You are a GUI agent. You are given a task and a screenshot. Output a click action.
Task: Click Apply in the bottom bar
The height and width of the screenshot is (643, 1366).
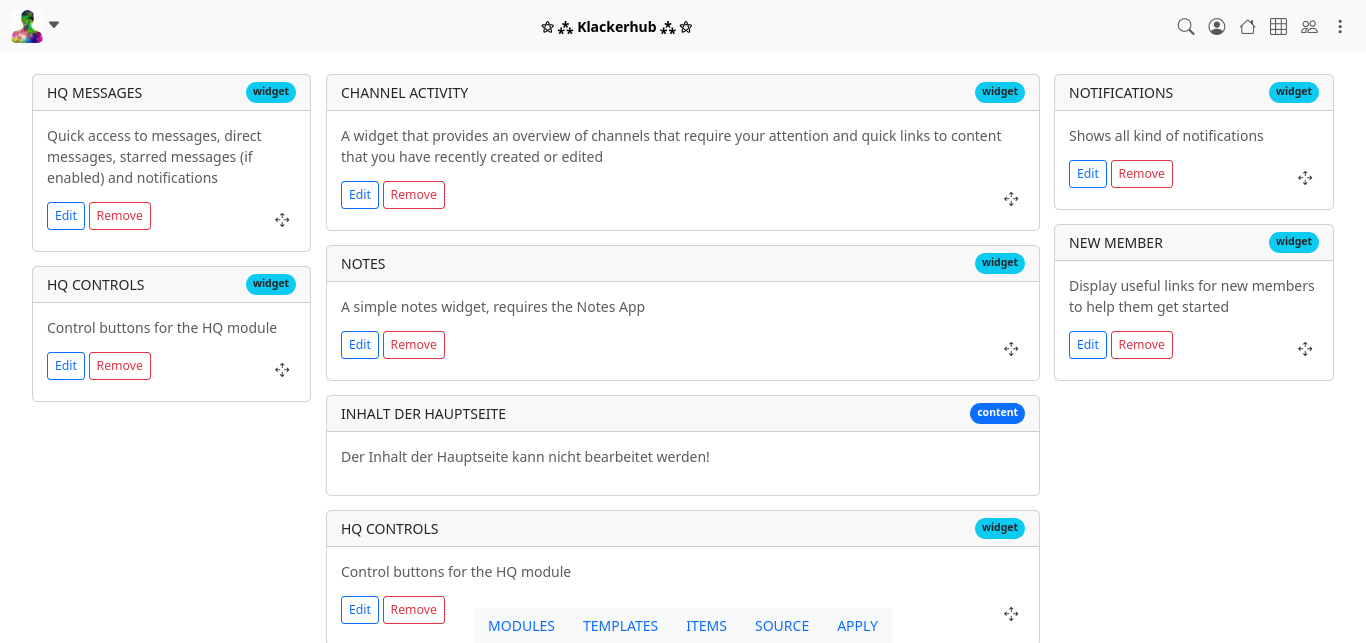coord(857,626)
